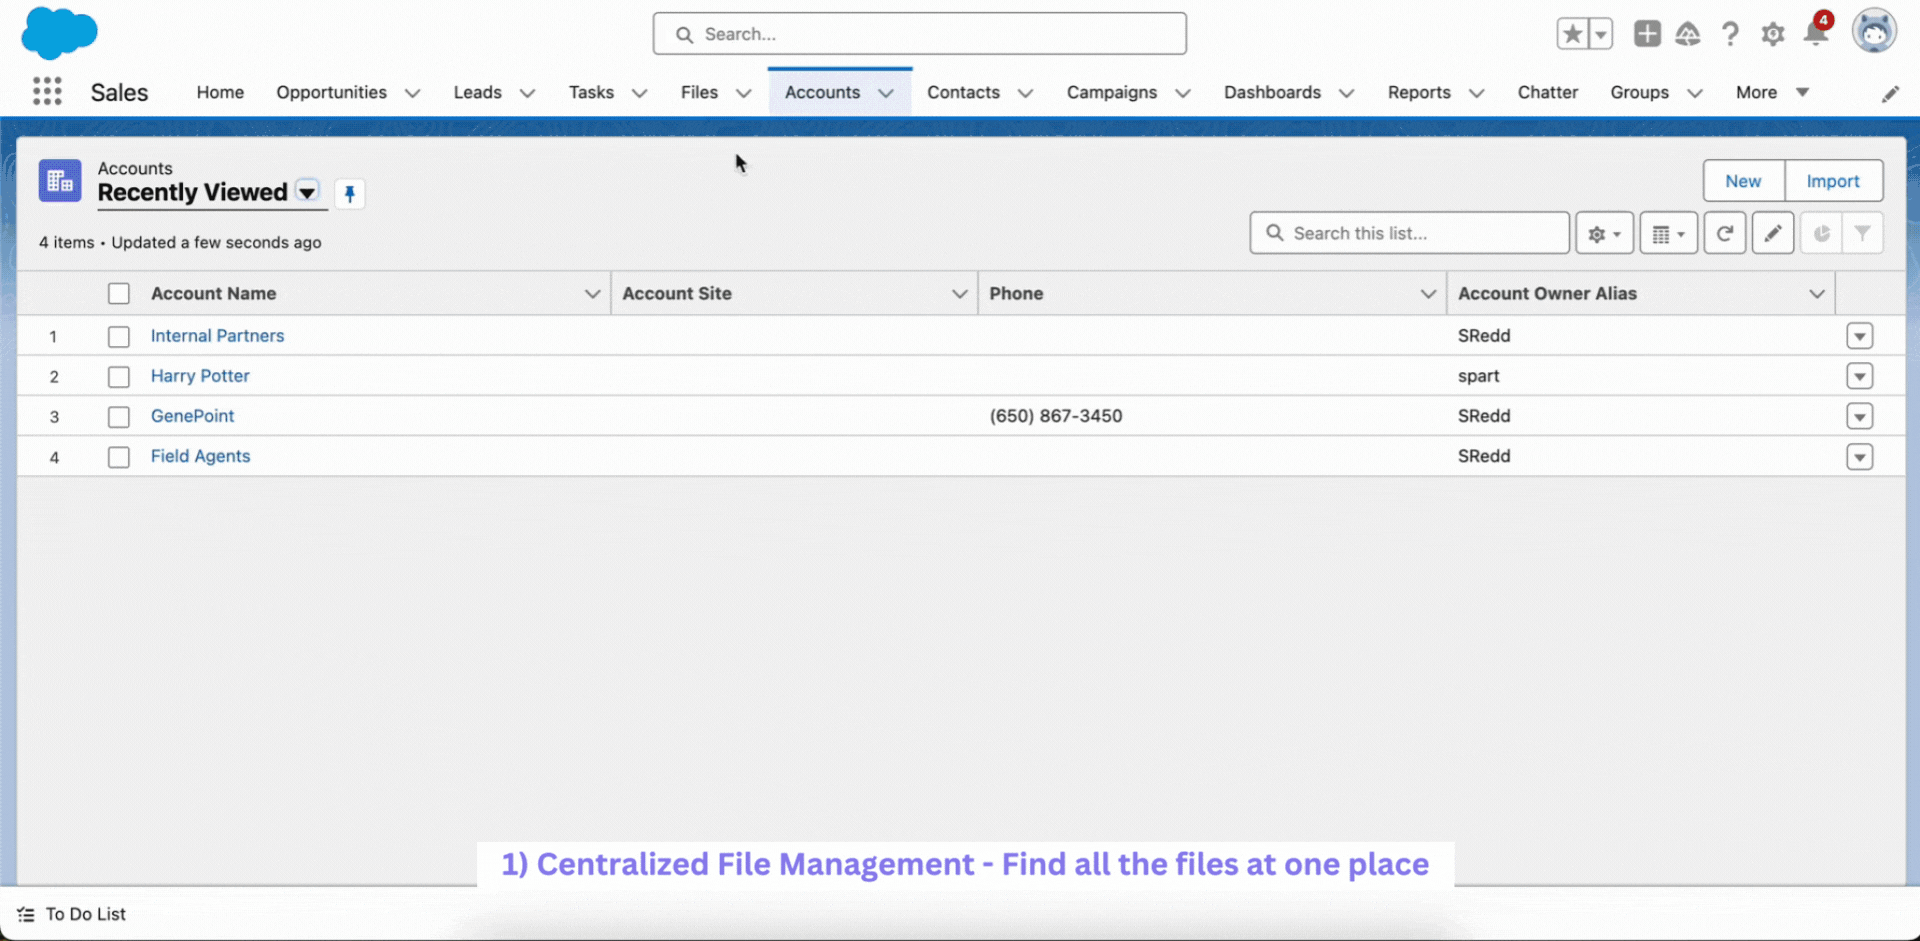Go to the Home tab
Viewport: 1920px width, 941px height.
click(x=220, y=92)
